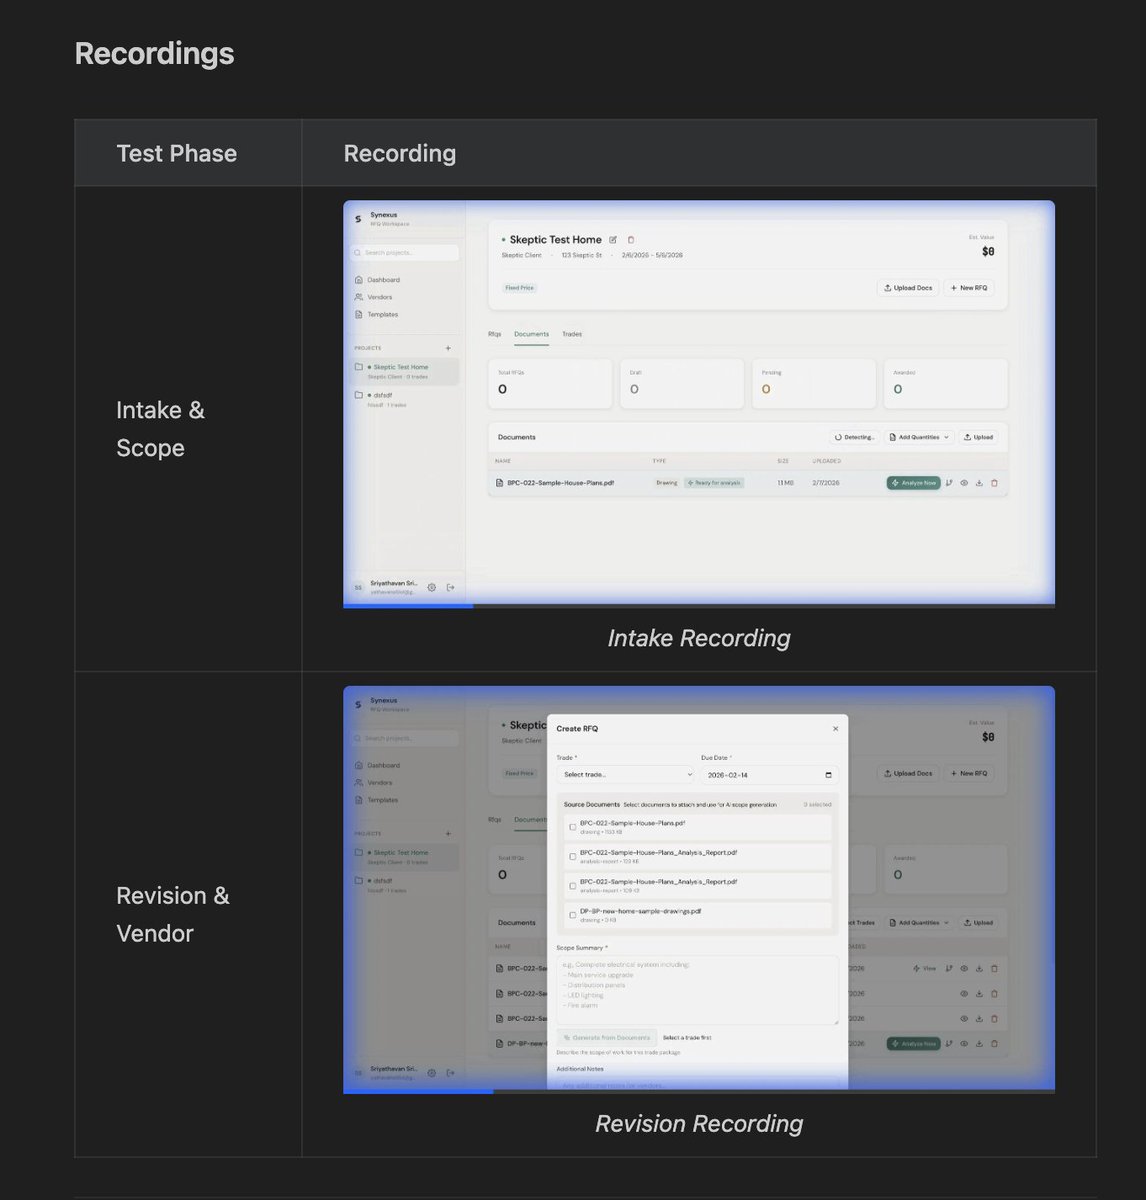Select the Documents tab in Intake recording
This screenshot has height=1200, width=1146.
pyautogui.click(x=531, y=334)
